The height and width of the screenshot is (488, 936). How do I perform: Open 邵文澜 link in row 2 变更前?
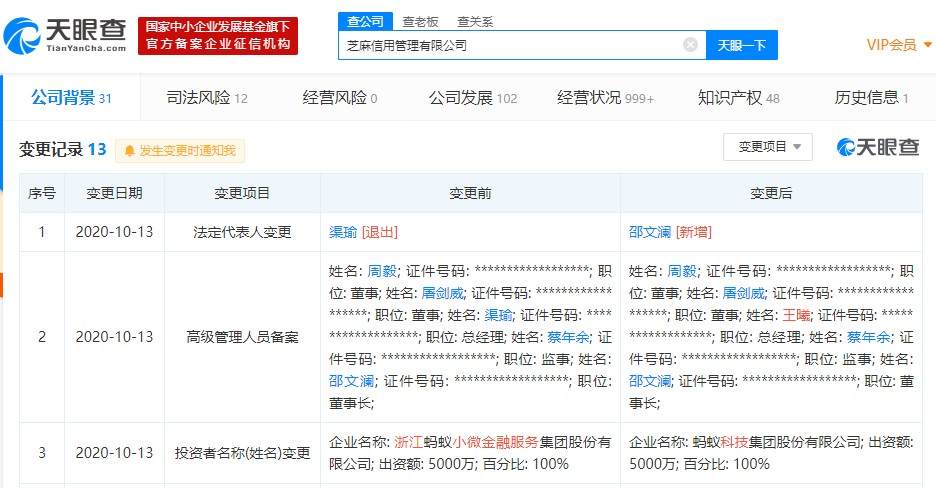(352, 381)
